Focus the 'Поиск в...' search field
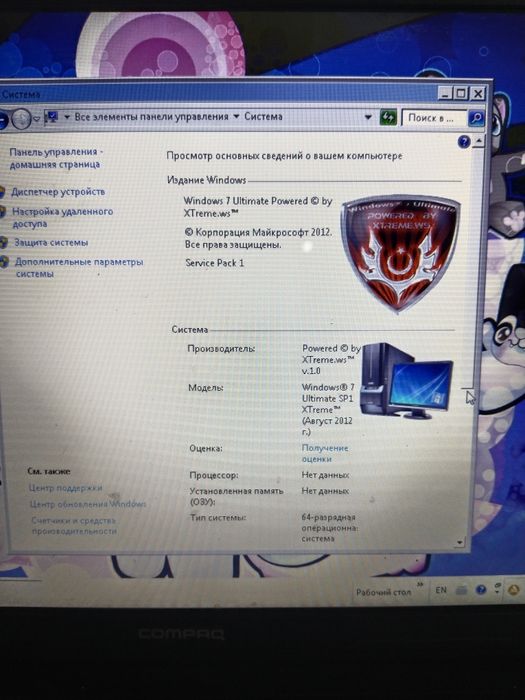This screenshot has width=525, height=700. coord(434,118)
